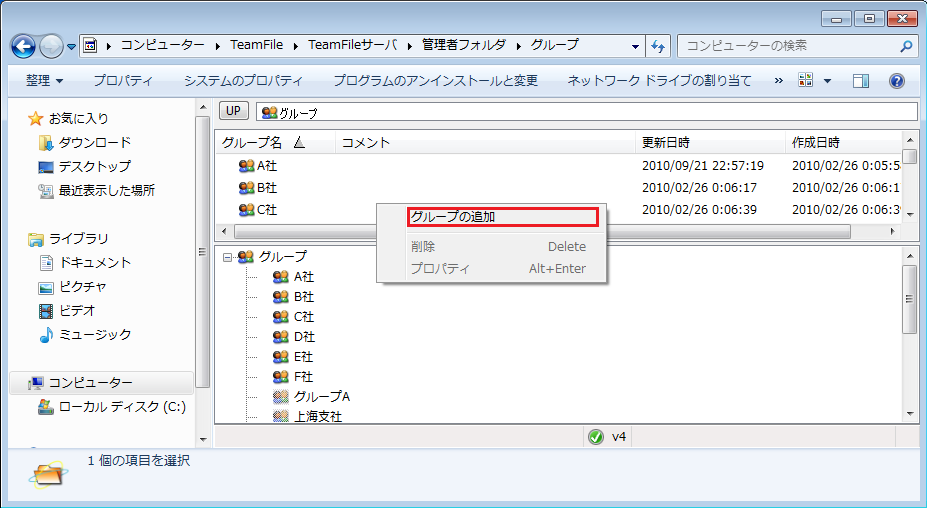The width and height of the screenshot is (927, 508).
Task: Open the help question mark icon
Action: tap(896, 81)
